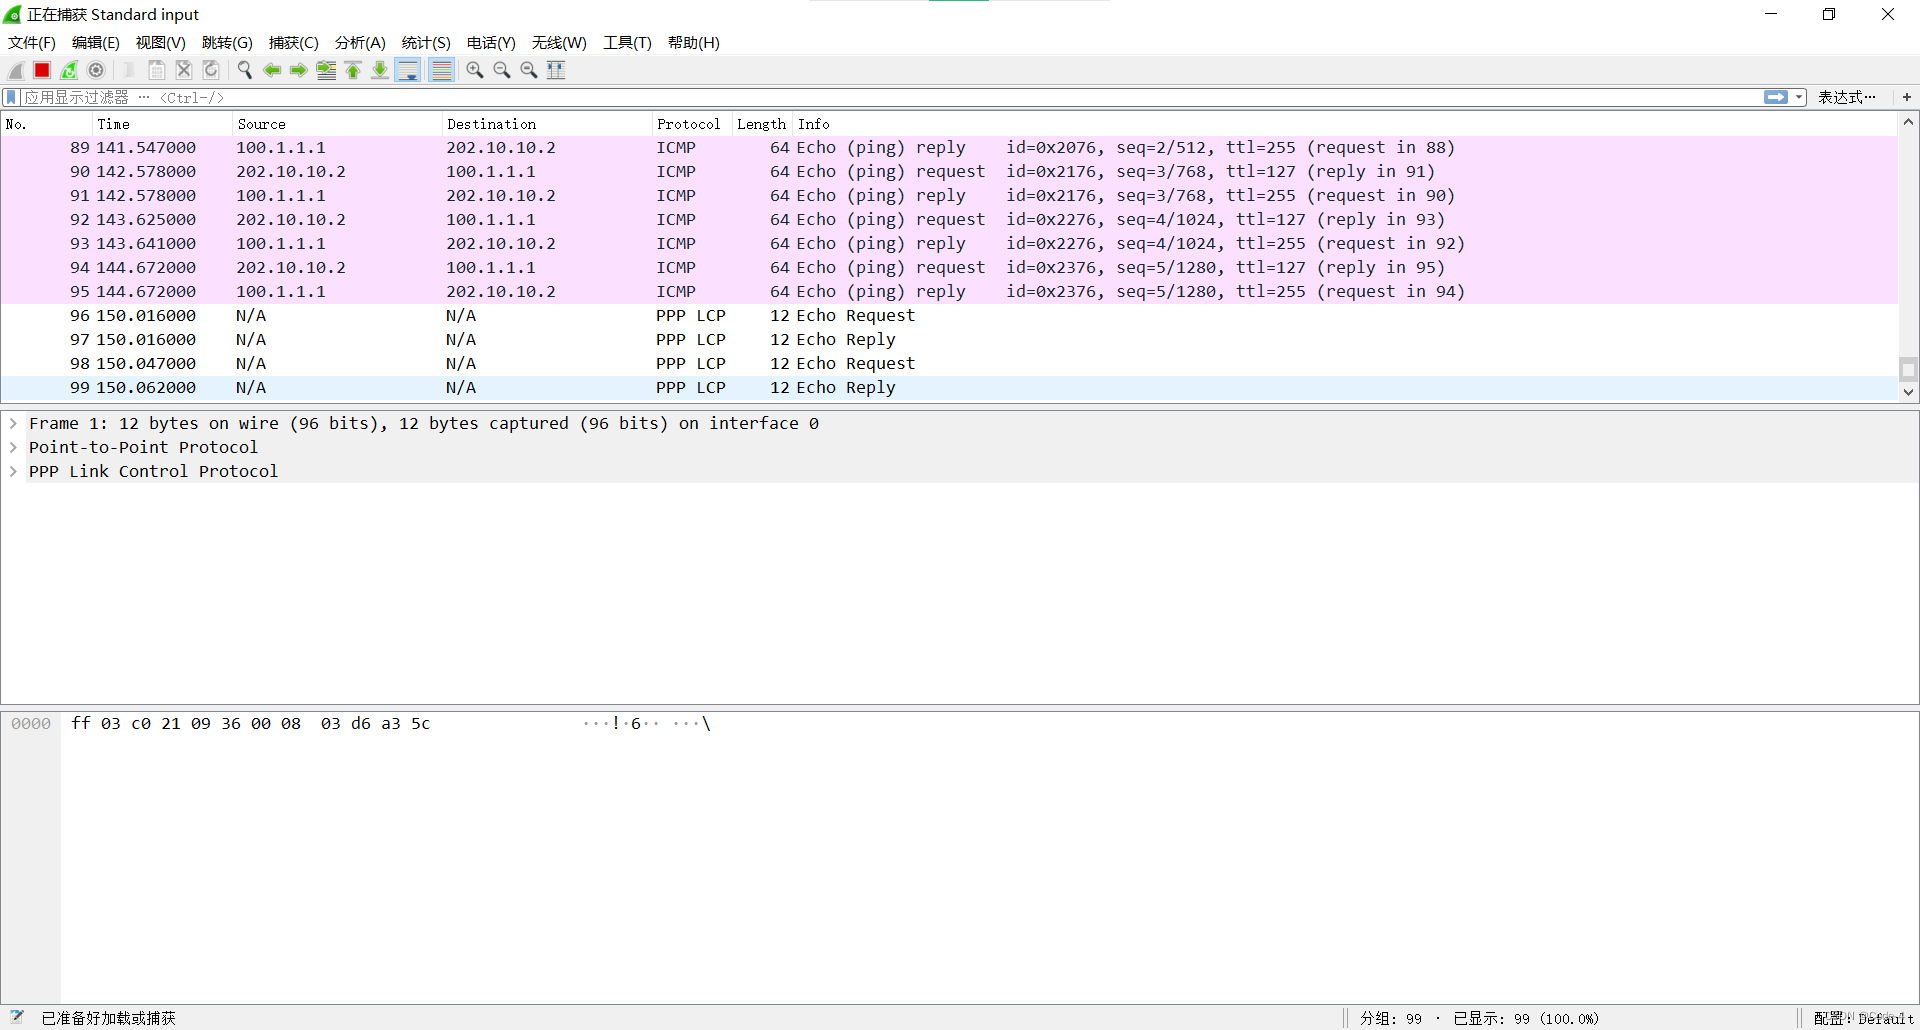Select packet 99 Echo Reply row
Viewport: 1920px width, 1030px height.
(949, 388)
